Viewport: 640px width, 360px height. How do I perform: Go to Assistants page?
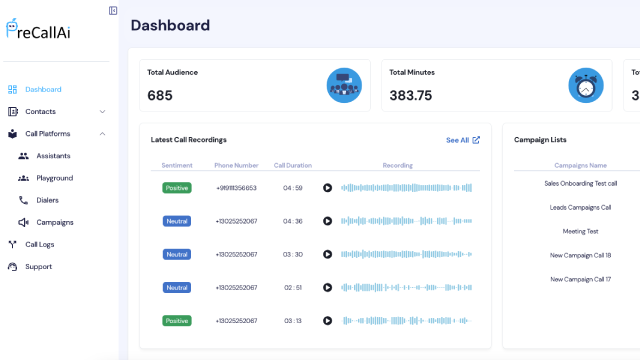pos(53,156)
